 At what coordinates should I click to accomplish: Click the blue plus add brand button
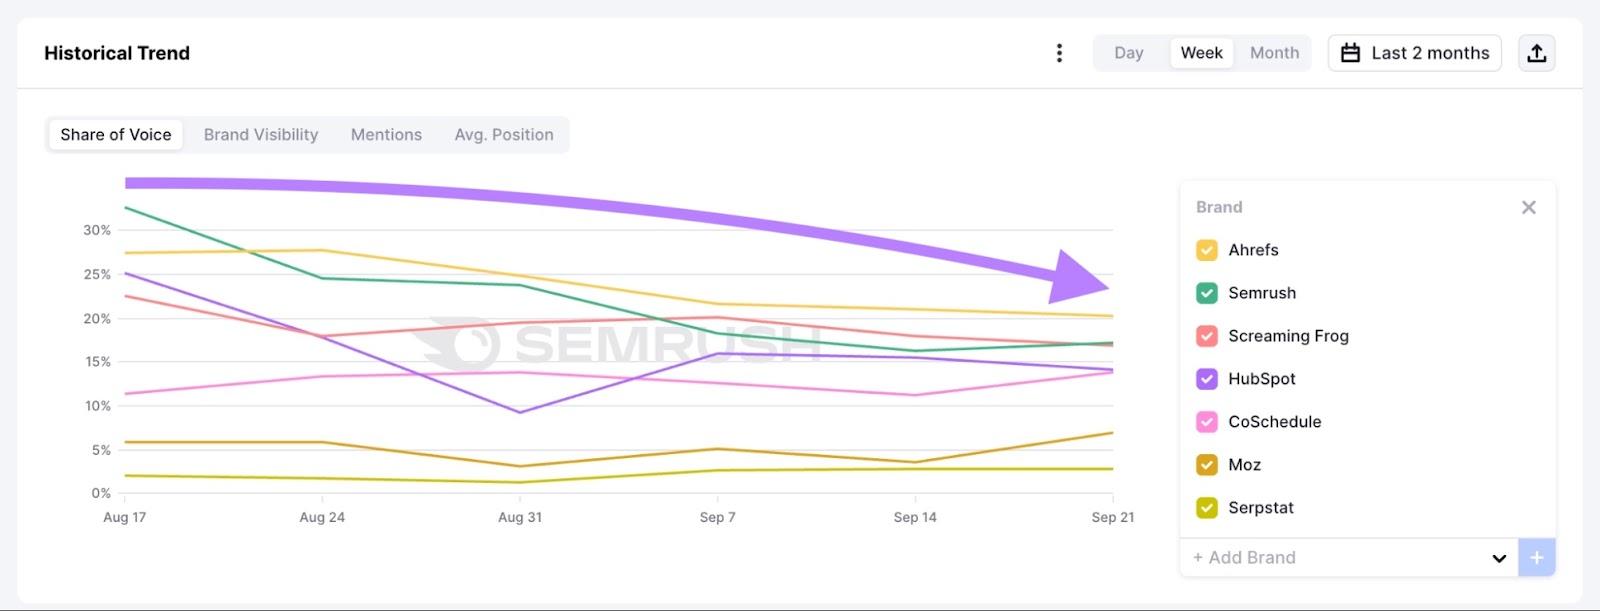[x=1536, y=557]
